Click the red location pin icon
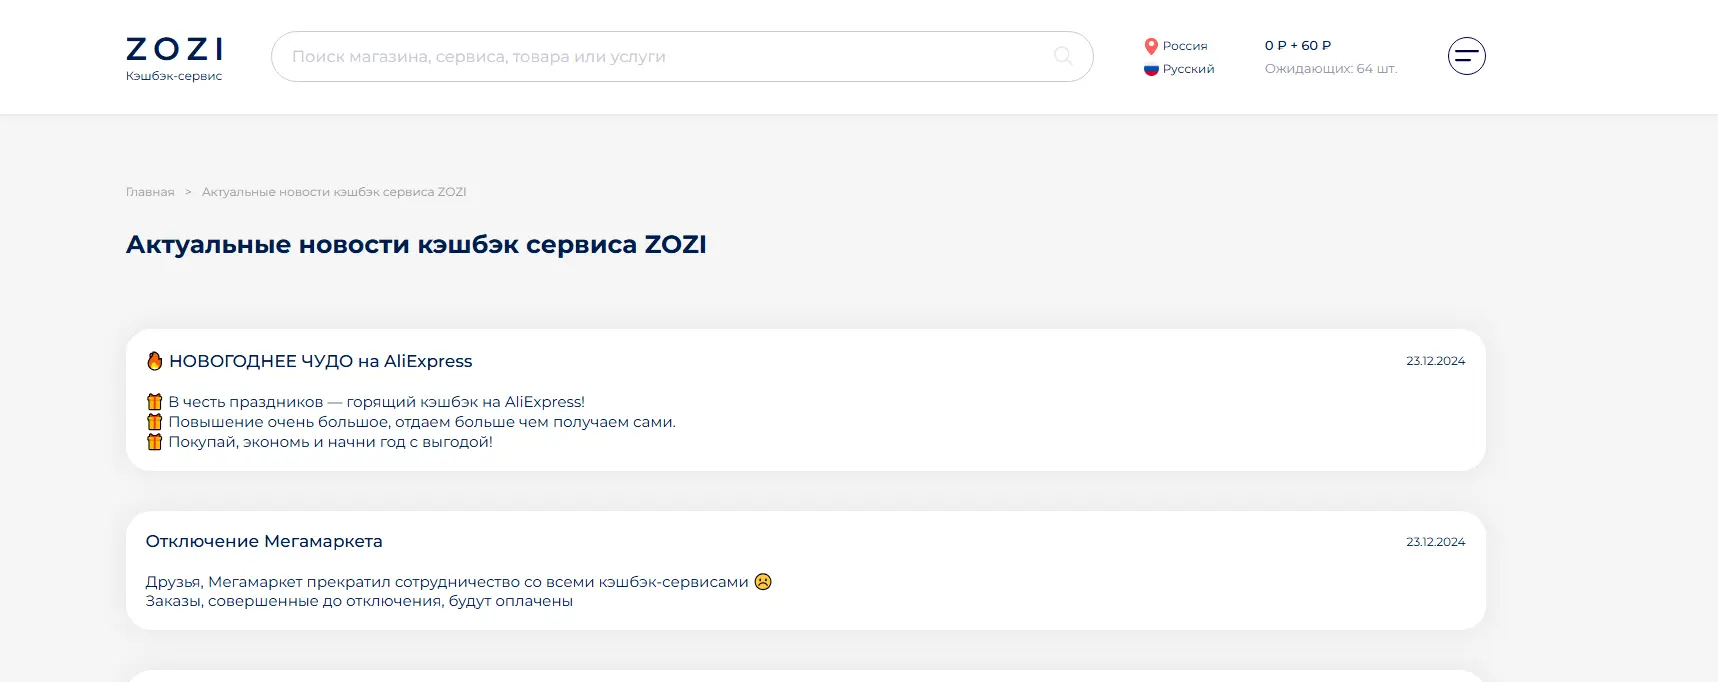 coord(1151,46)
